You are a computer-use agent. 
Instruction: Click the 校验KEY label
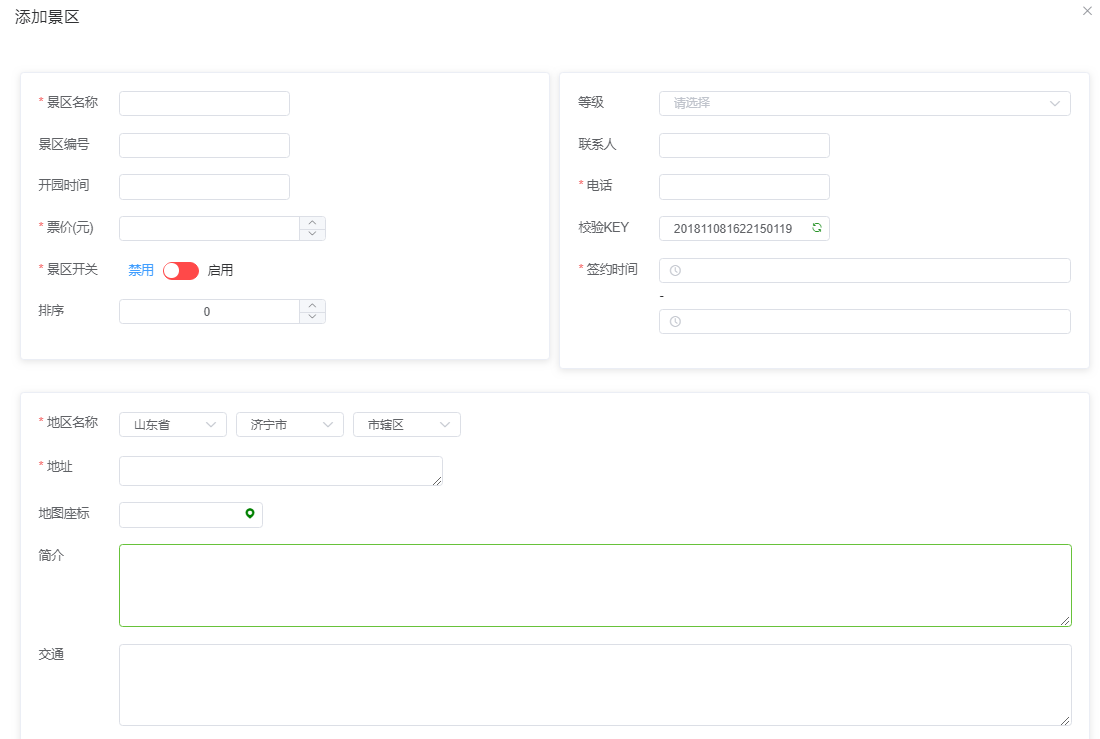coord(603,227)
